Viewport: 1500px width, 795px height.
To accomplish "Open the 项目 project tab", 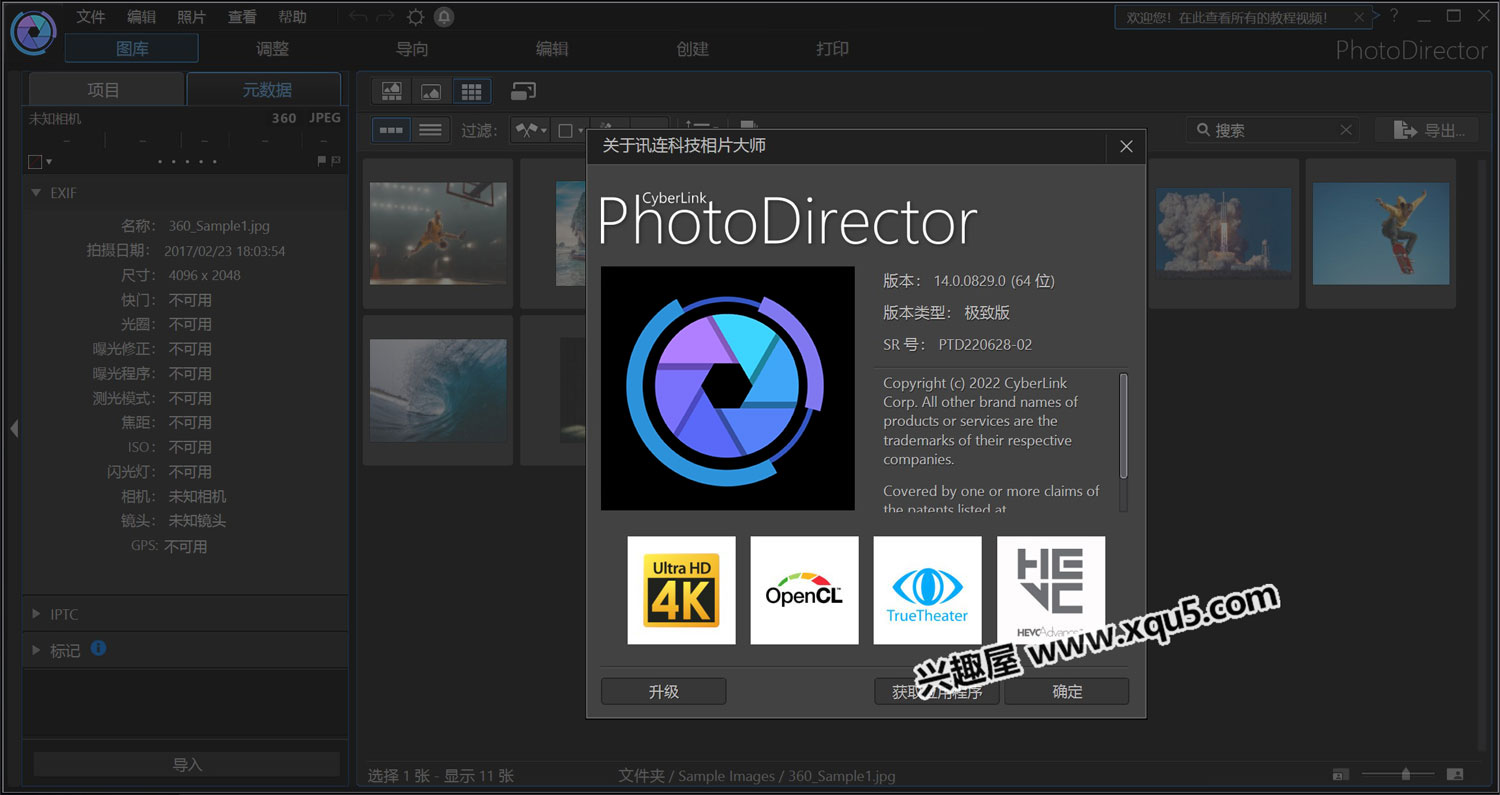I will coord(104,89).
